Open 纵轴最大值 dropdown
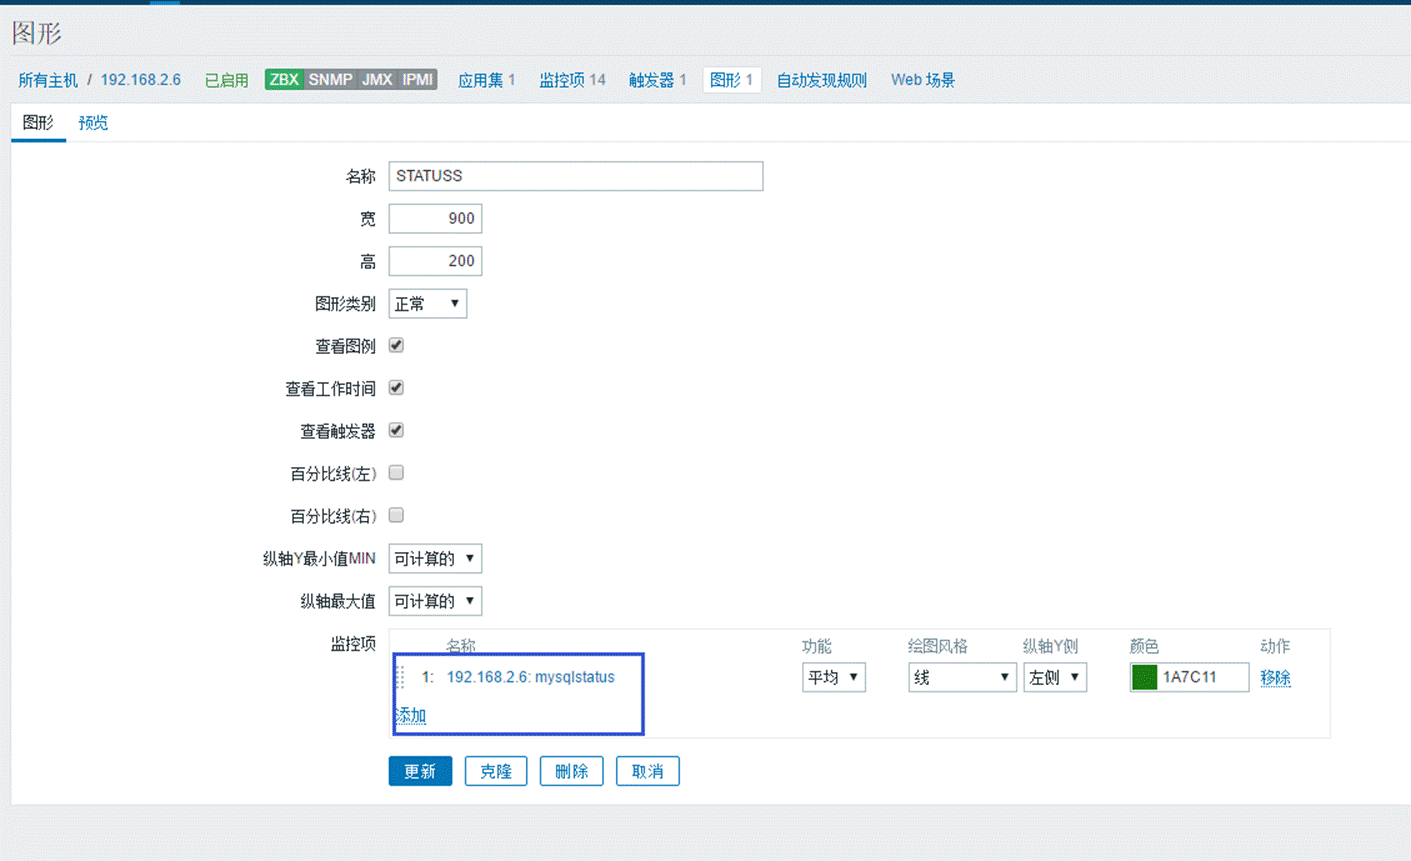This screenshot has width=1411, height=861. point(435,601)
